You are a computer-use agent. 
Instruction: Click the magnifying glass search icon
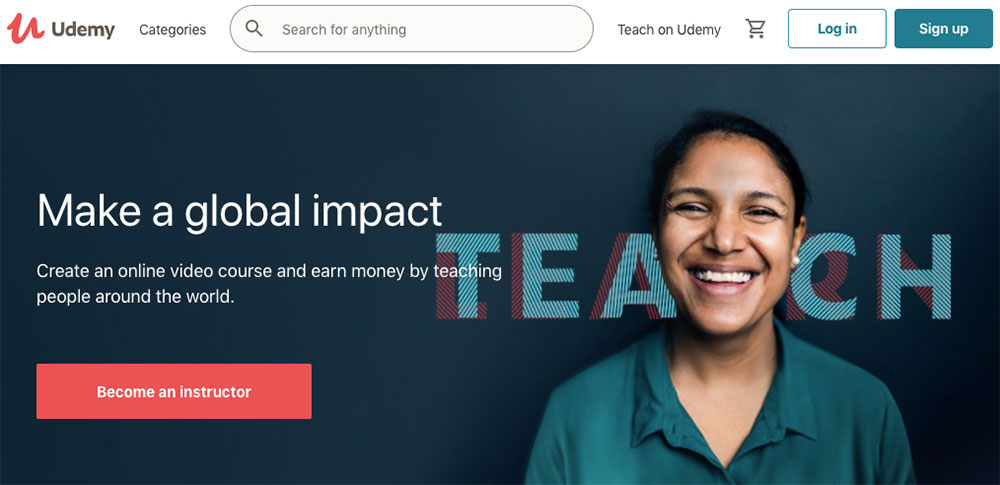click(x=254, y=29)
